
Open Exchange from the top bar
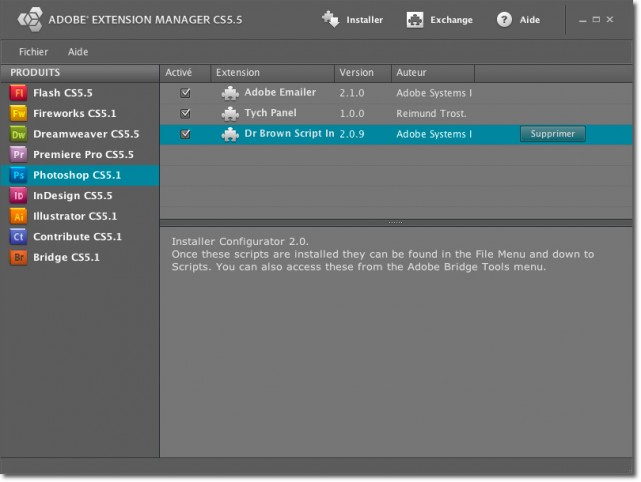(451, 20)
